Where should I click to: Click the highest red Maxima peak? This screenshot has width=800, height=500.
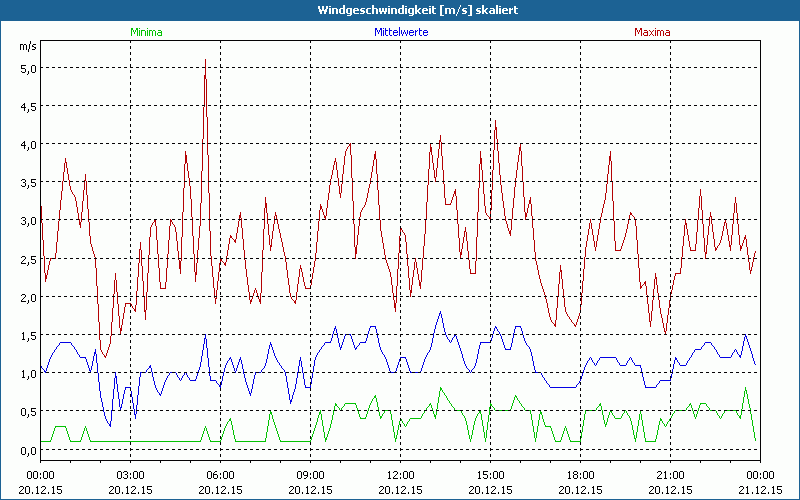[205, 60]
